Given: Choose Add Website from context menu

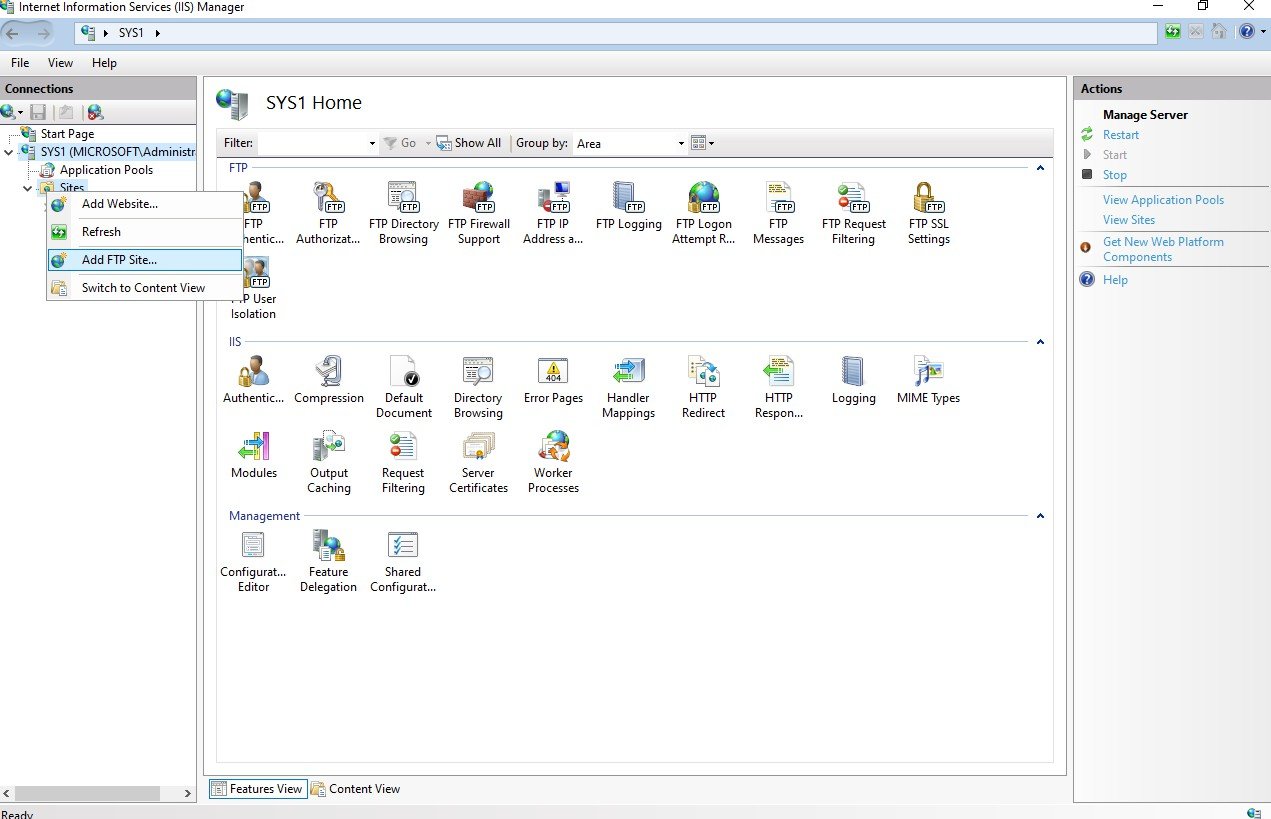Looking at the screenshot, I should tap(145, 204).
